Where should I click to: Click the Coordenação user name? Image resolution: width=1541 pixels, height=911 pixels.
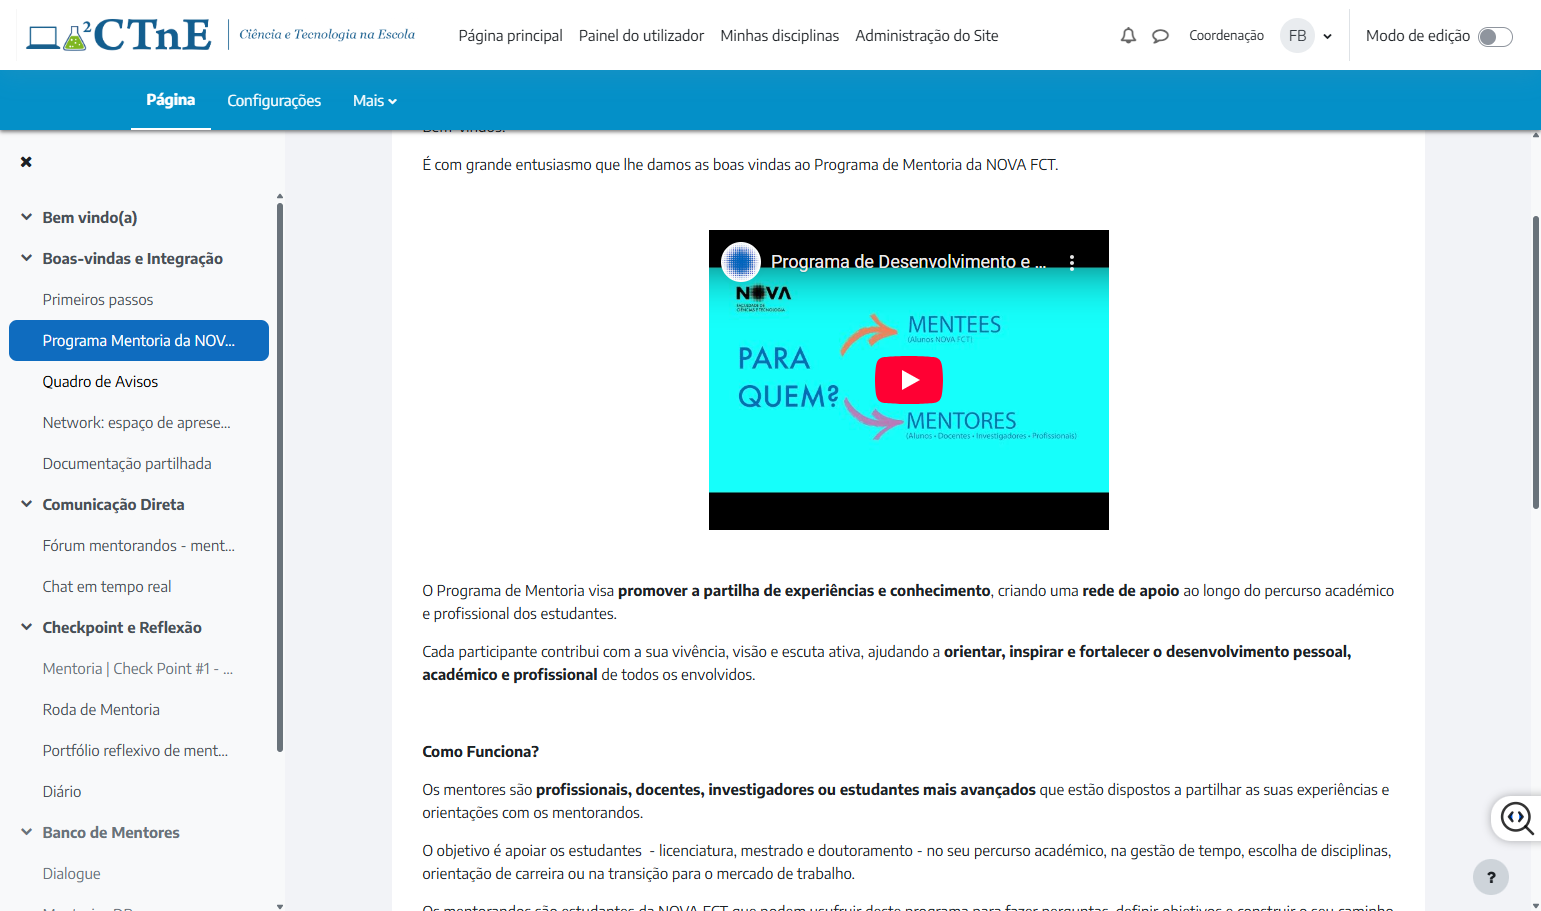coord(1226,36)
